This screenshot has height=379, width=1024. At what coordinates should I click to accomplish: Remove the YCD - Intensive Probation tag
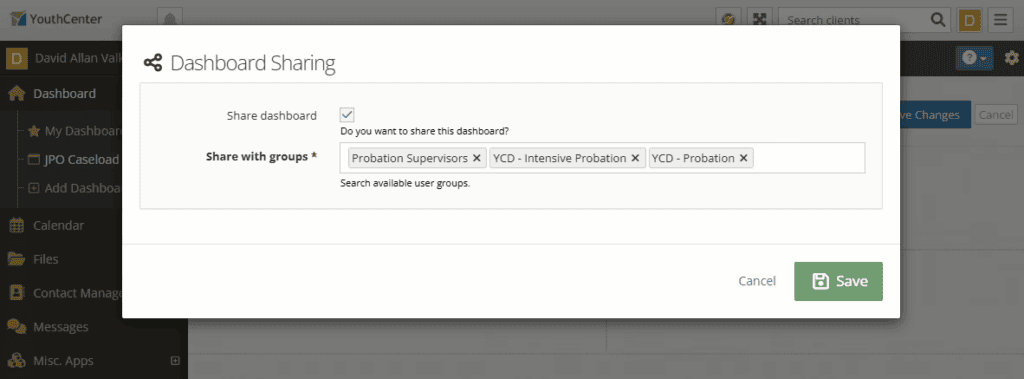[x=635, y=158]
